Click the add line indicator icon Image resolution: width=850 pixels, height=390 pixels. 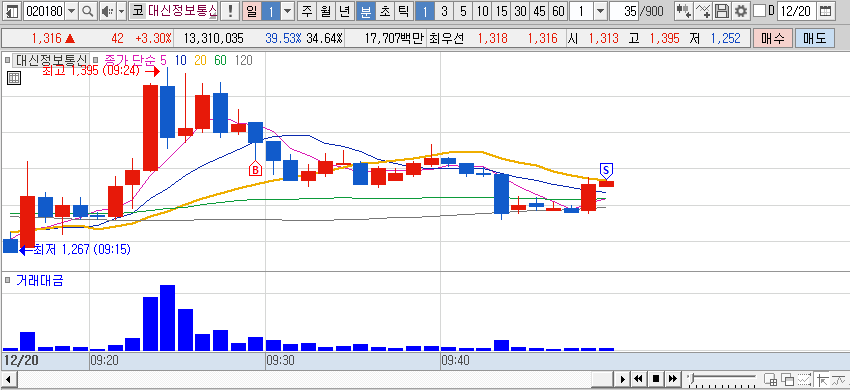pos(703,10)
